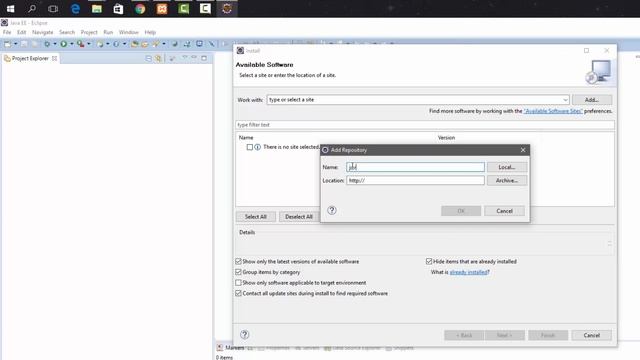
Task: Collapse all in Project Explorer
Action: 149,58
